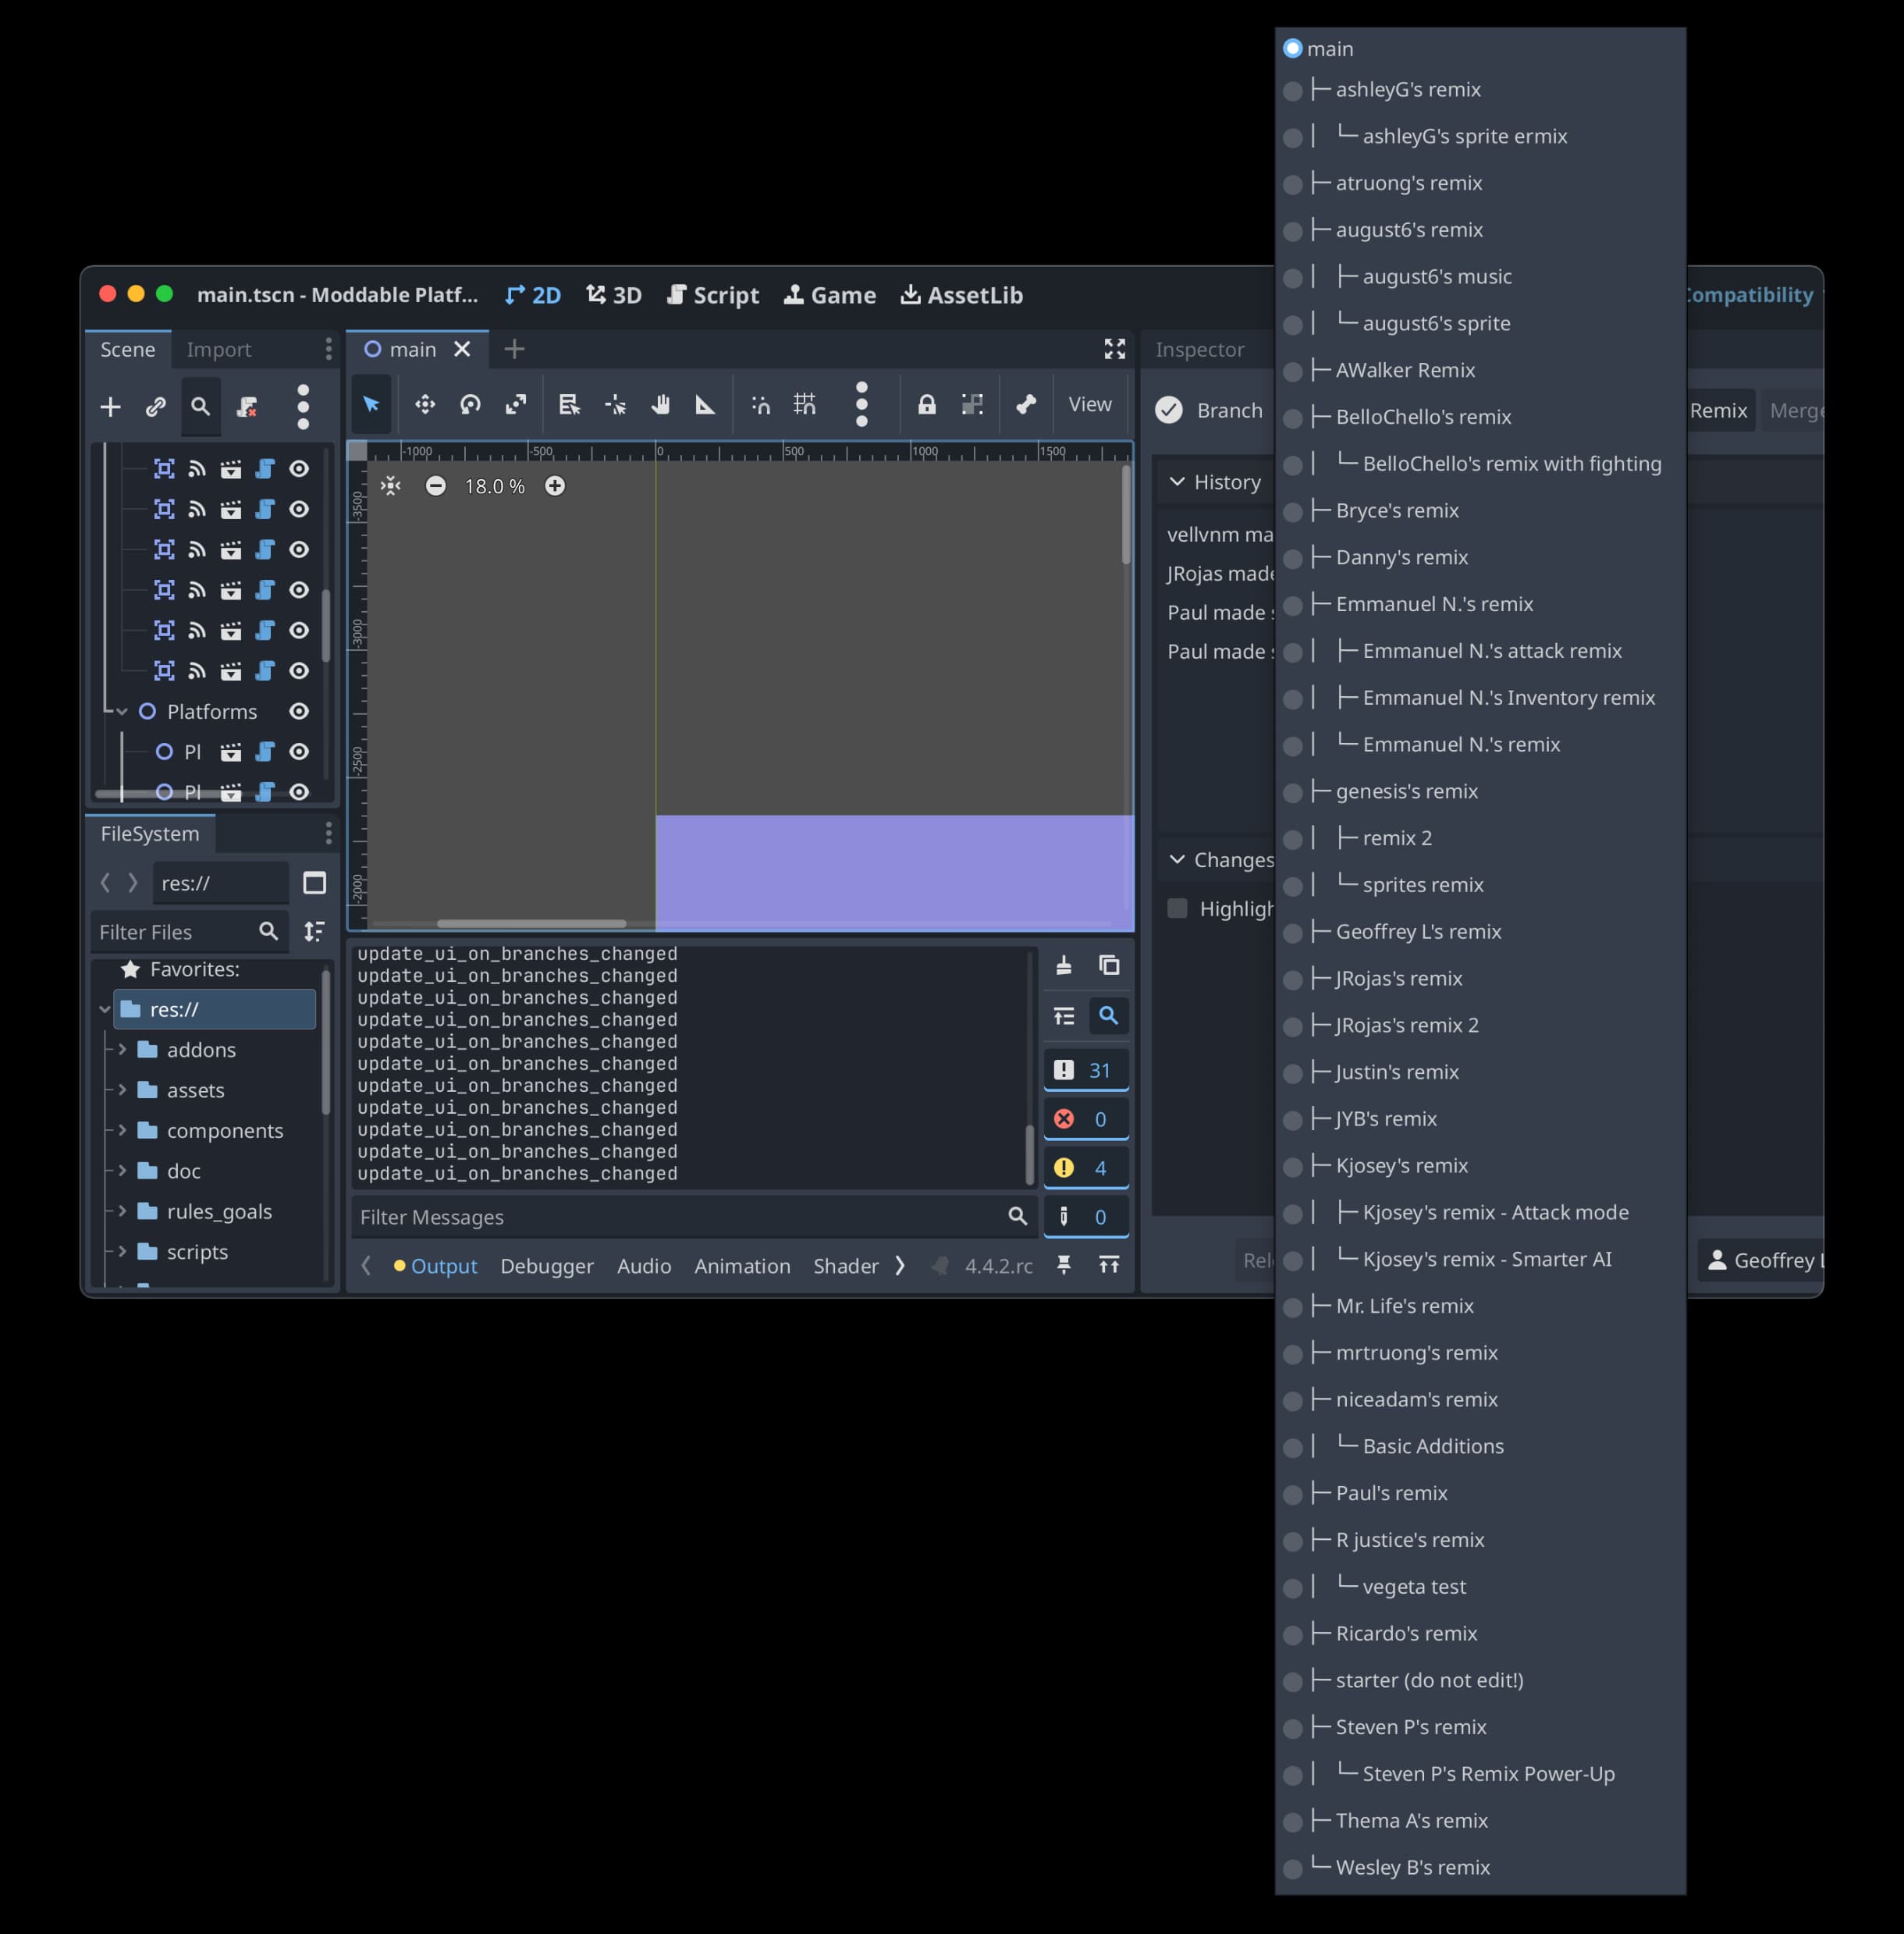Toggle grid snapping in the toolbar
1904x1934 pixels.
(x=805, y=404)
